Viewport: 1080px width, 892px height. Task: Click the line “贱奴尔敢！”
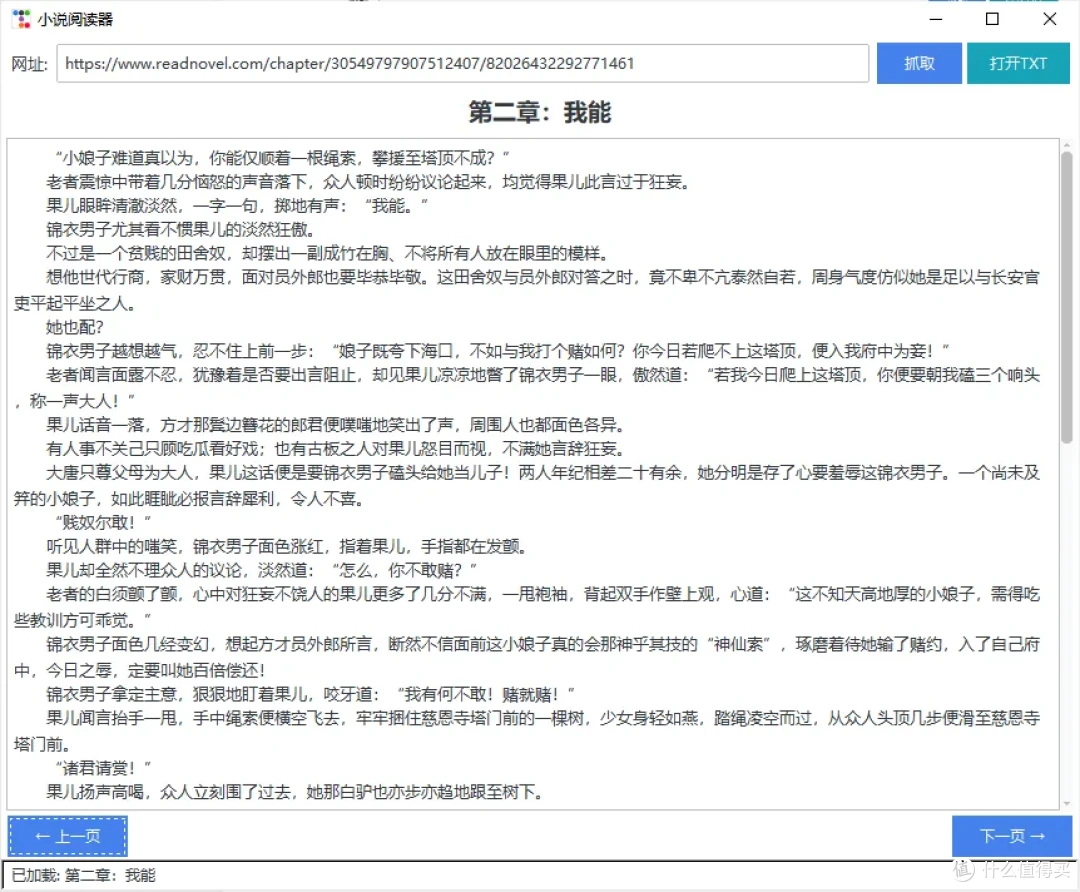(103, 522)
